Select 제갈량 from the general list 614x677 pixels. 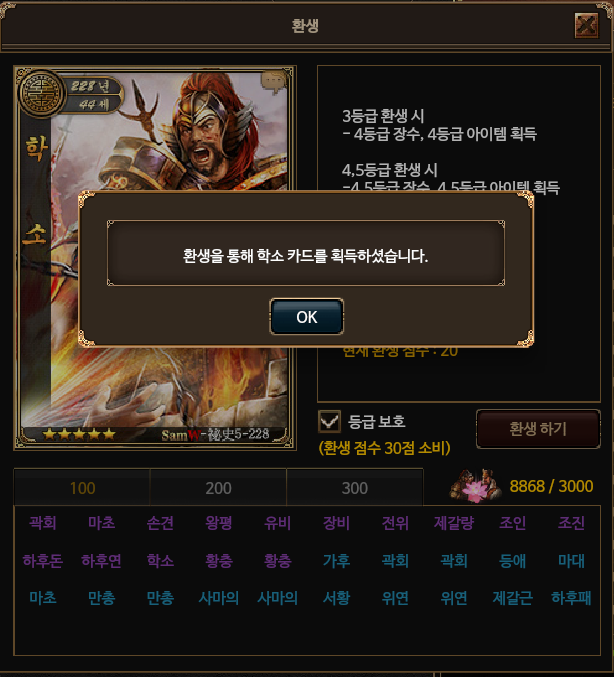click(454, 523)
